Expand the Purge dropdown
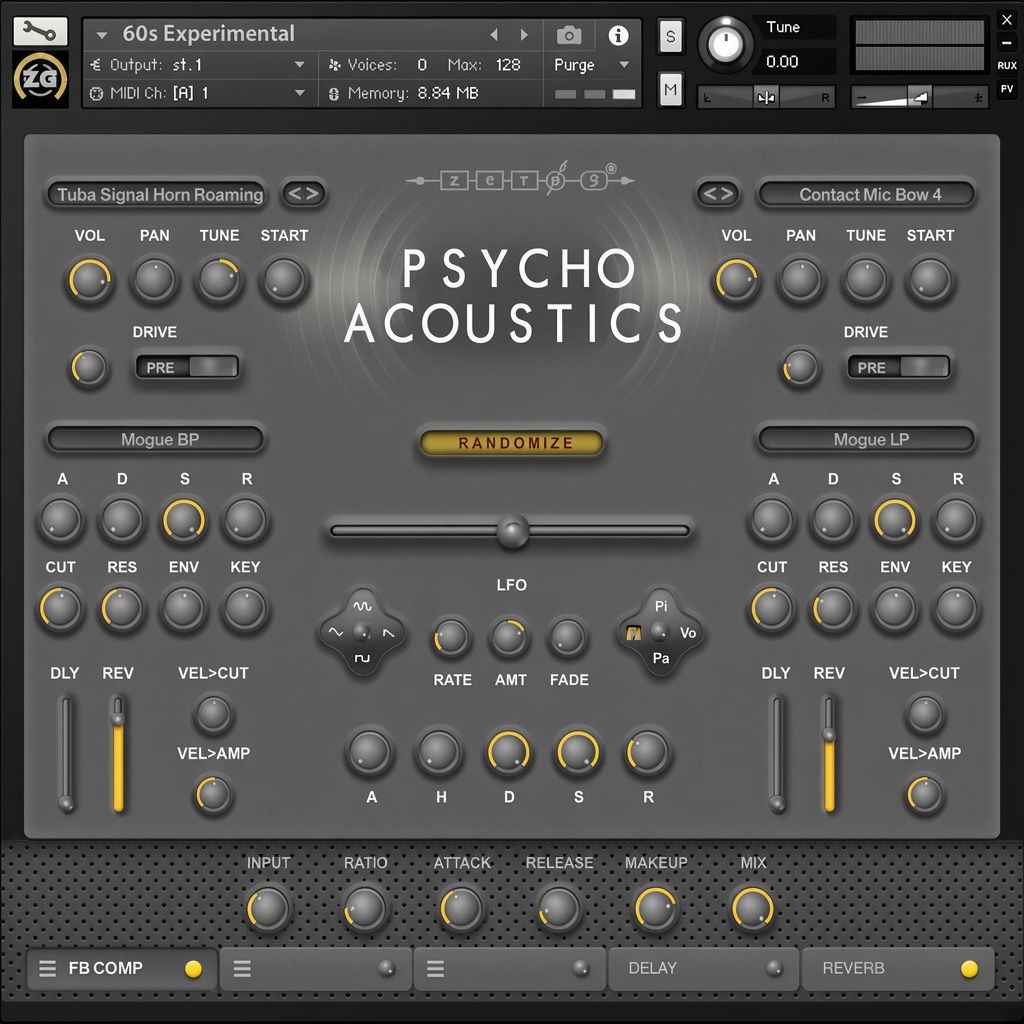Image resolution: width=1024 pixels, height=1024 pixels. pos(624,65)
